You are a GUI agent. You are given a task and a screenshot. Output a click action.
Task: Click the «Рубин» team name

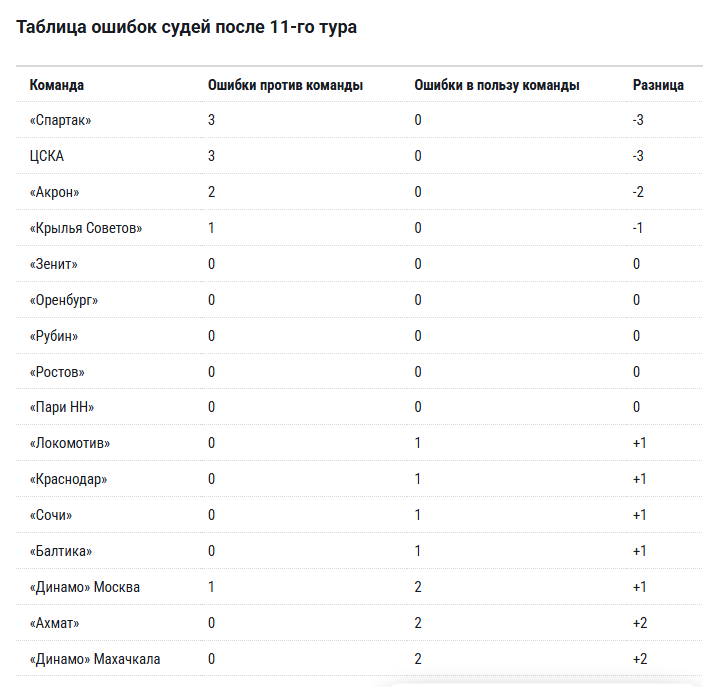[54, 336]
